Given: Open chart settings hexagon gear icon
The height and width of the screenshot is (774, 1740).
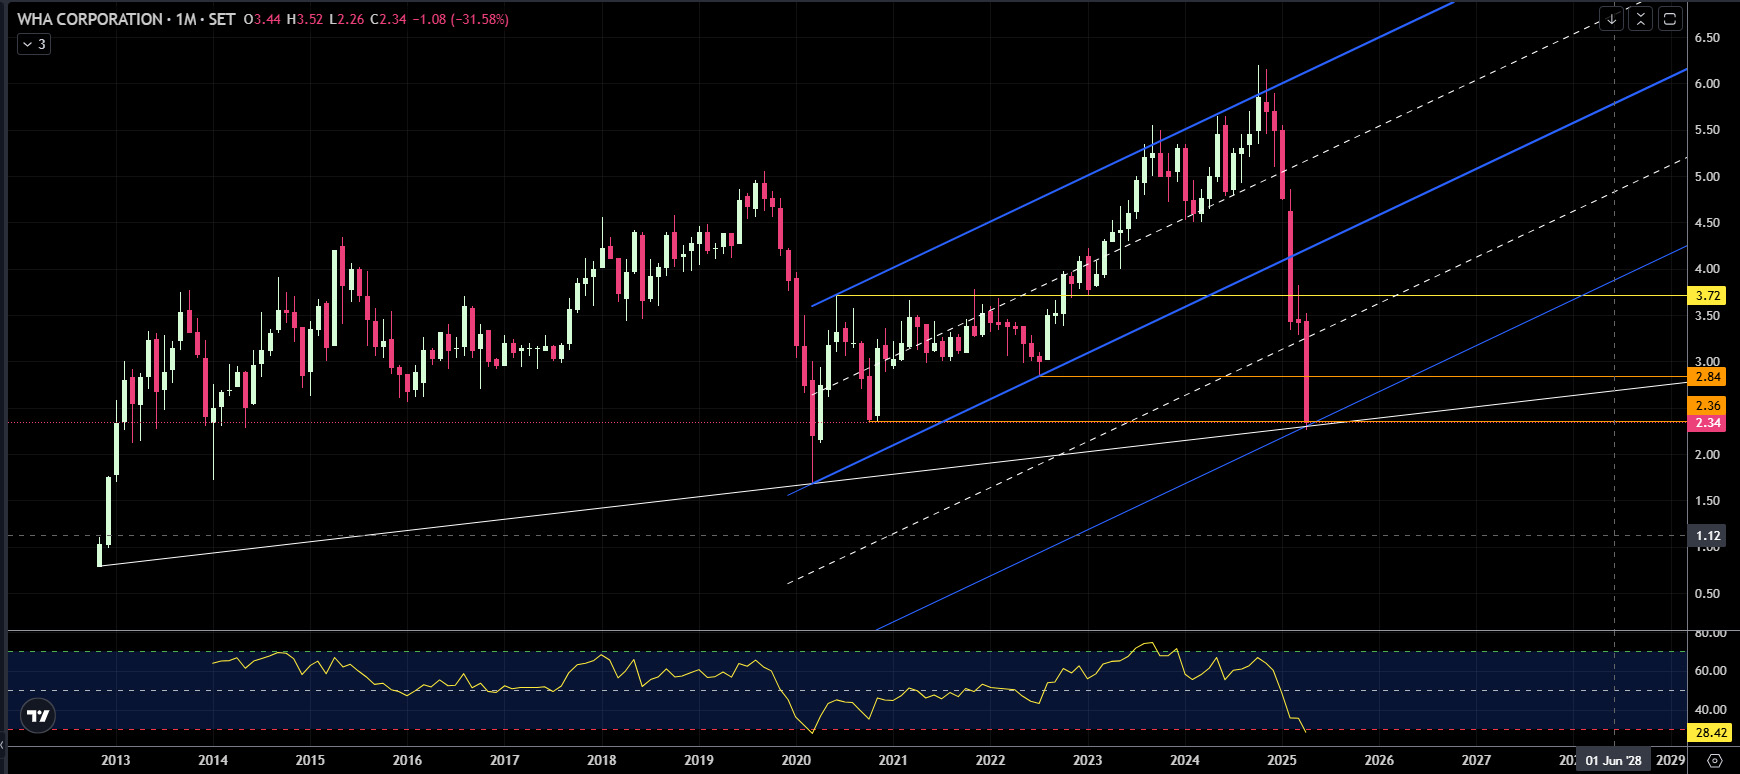Looking at the screenshot, I should [x=1714, y=760].
